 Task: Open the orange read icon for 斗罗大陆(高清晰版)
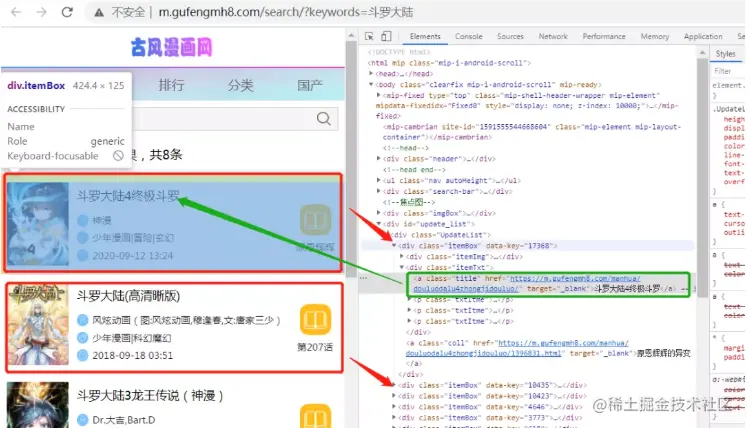315,319
